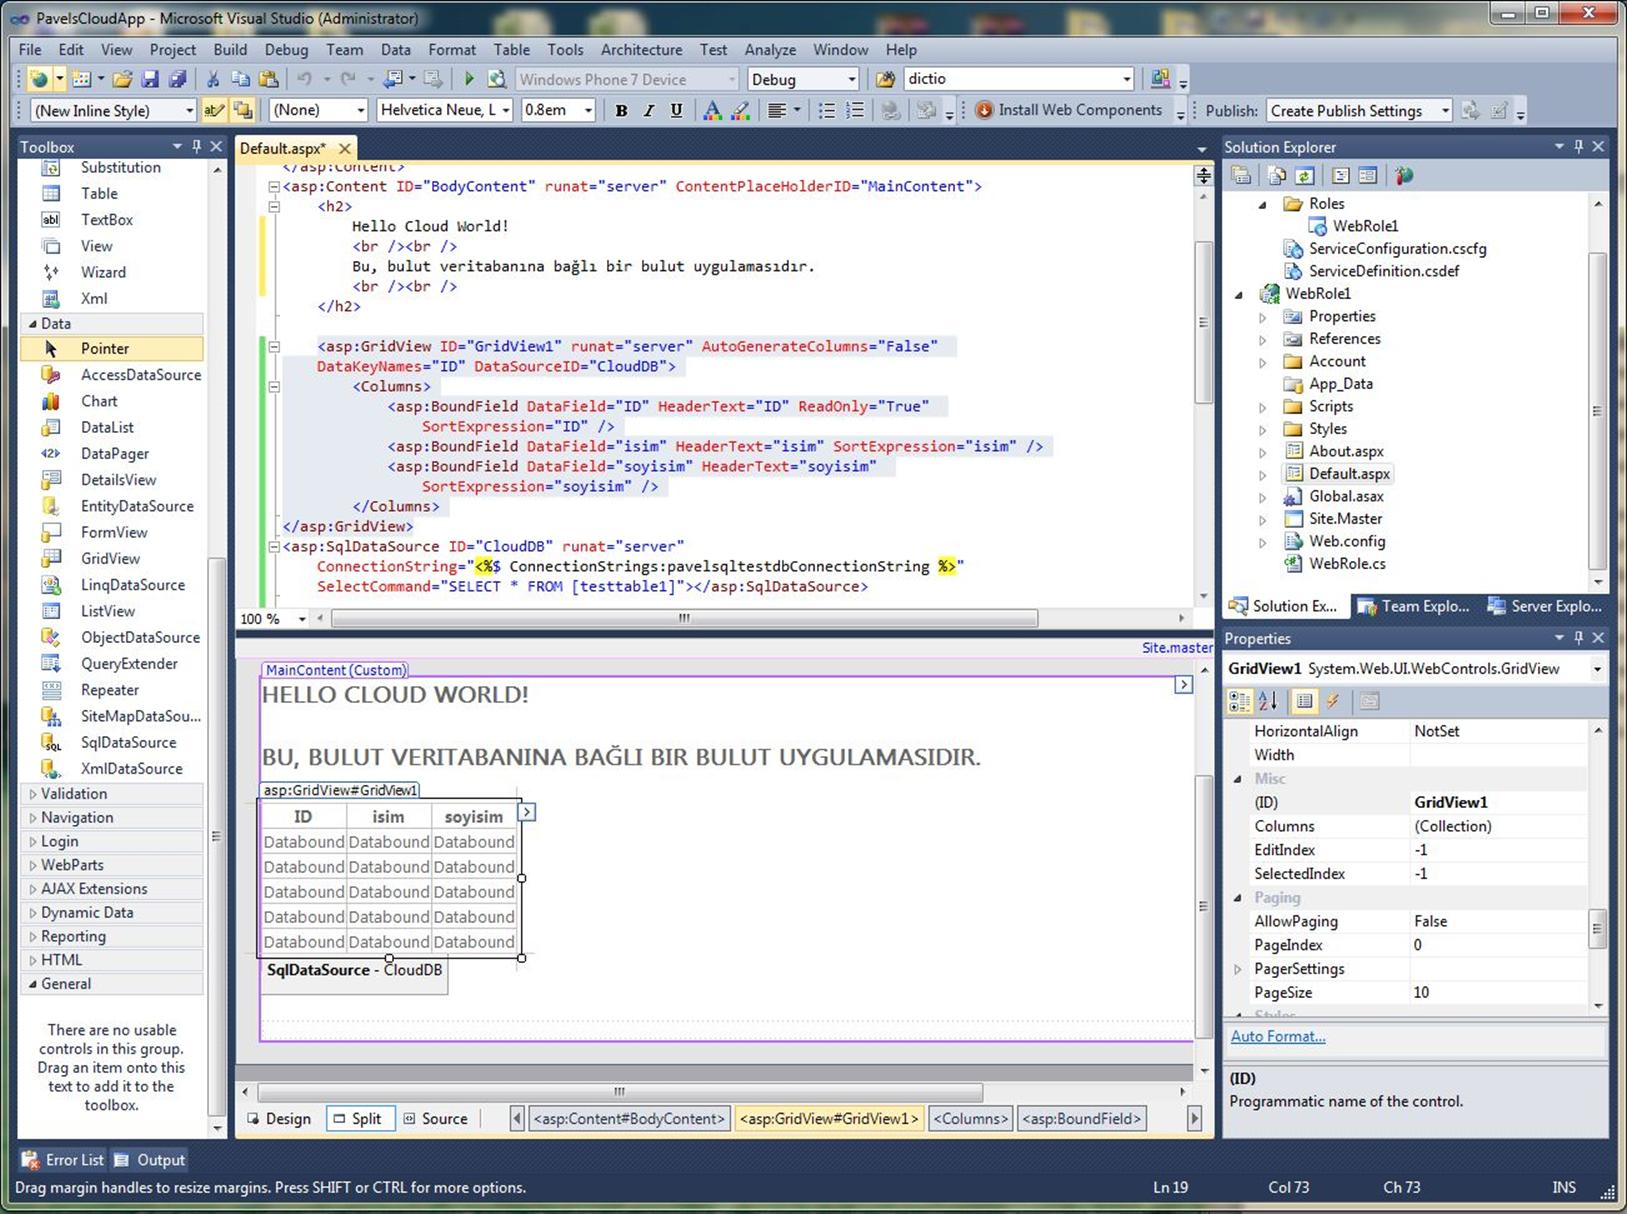Screen dimensions: 1627x1214
Task: Toggle the Show Overlay toolbar button
Action: (x=242, y=110)
